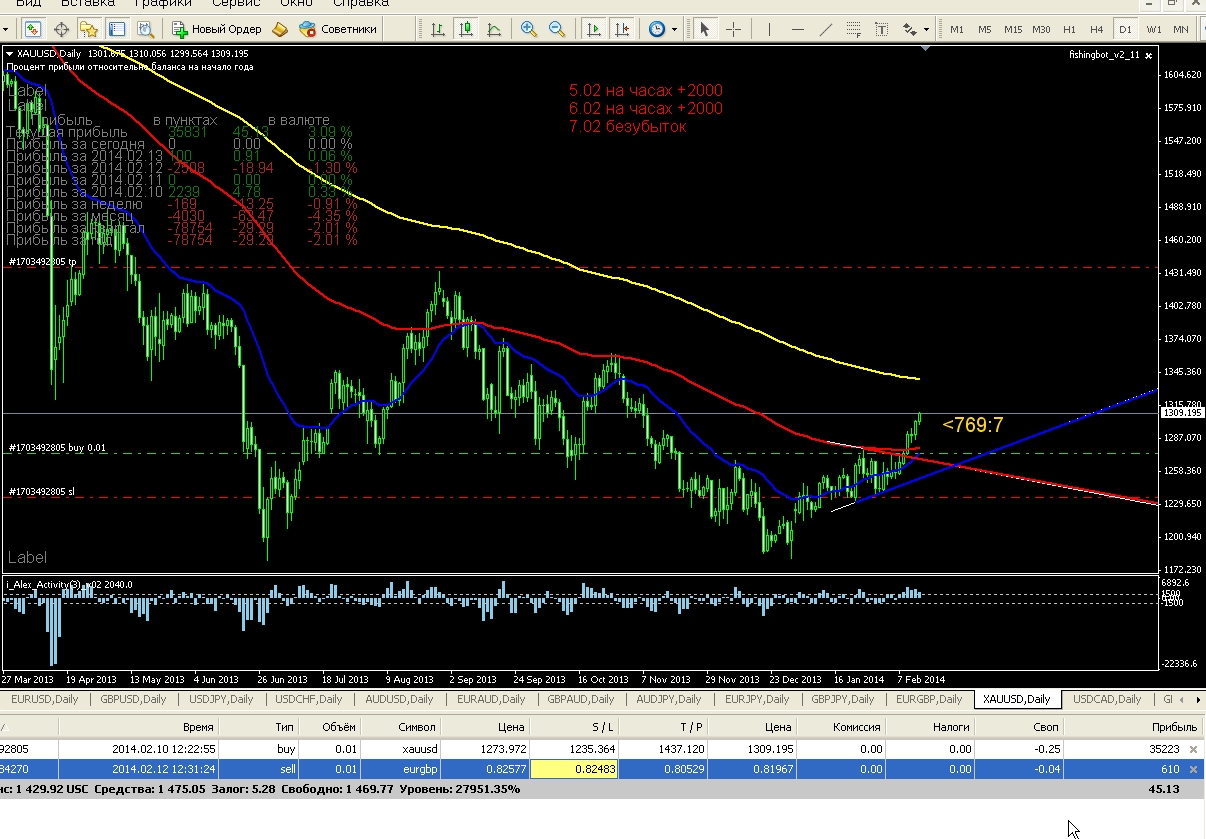The width and height of the screenshot is (1206, 839).
Task: Select the xauusd buy order row
Action: pos(602,748)
